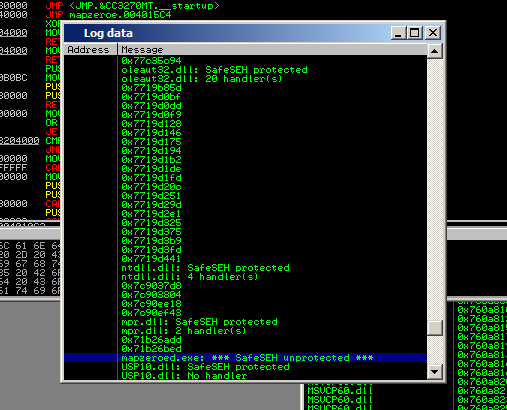507x410 pixels.
Task: Minimize the Log data window
Action: pyautogui.click(x=398, y=33)
